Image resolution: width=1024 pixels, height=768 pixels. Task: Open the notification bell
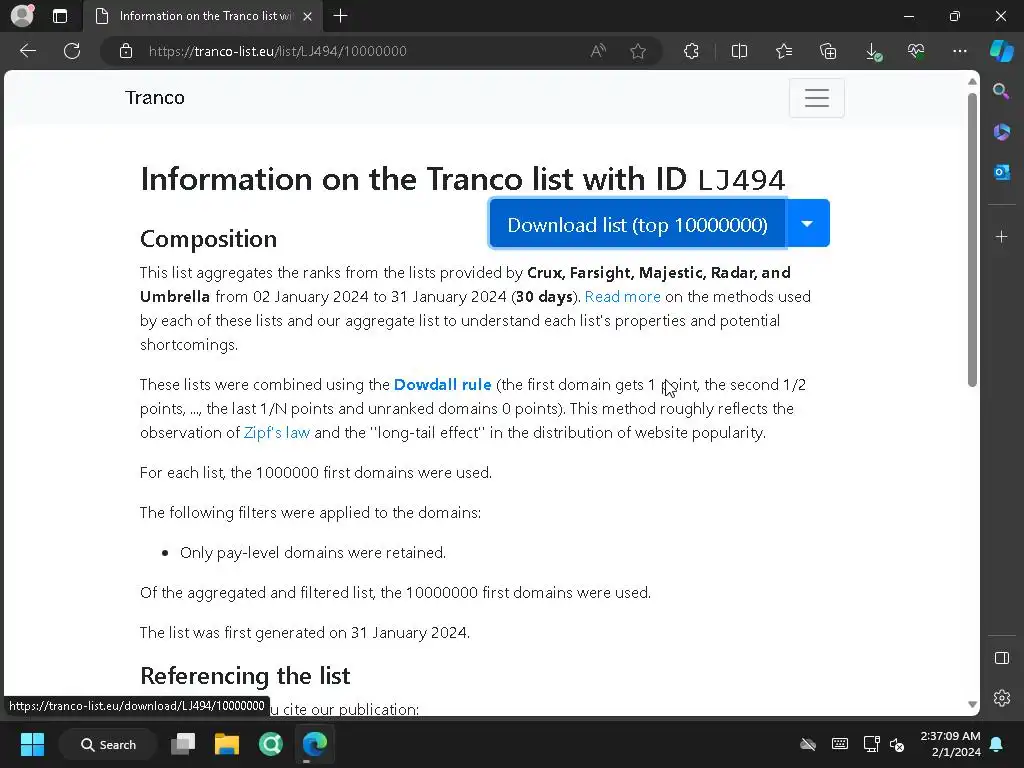(997, 744)
